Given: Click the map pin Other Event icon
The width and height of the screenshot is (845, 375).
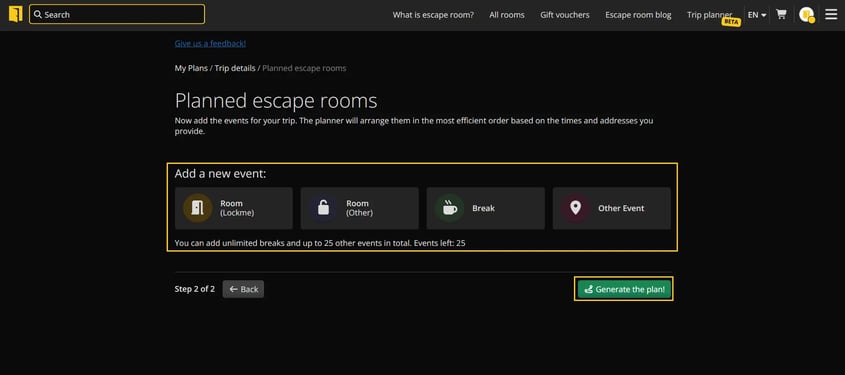Looking at the screenshot, I should point(576,208).
